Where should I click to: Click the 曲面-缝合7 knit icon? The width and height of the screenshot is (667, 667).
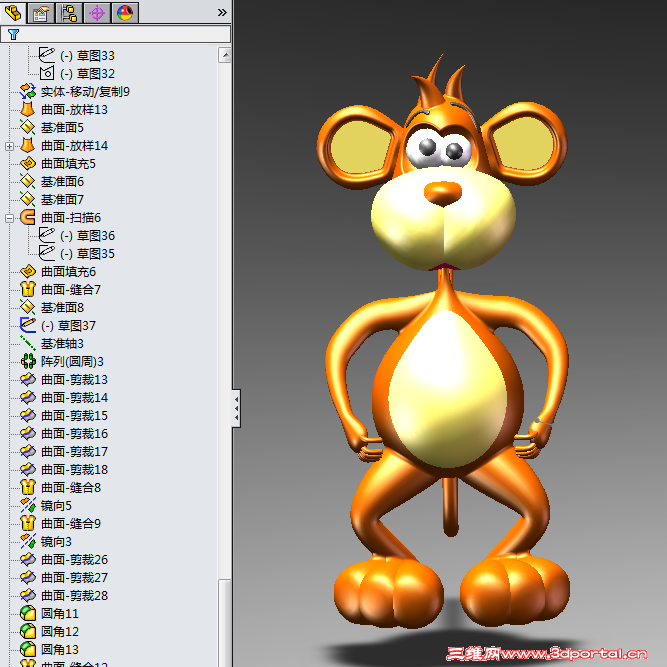click(28, 289)
